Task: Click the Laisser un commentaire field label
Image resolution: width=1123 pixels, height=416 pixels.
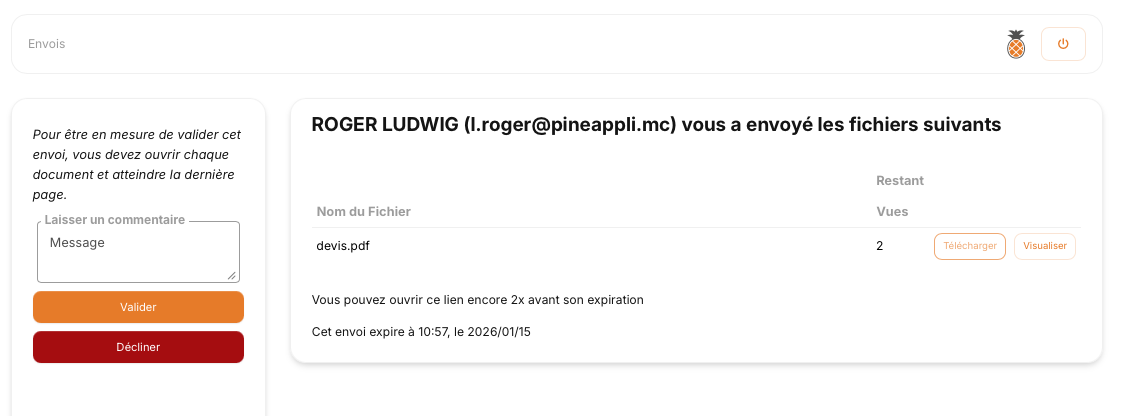Action: pos(115,220)
